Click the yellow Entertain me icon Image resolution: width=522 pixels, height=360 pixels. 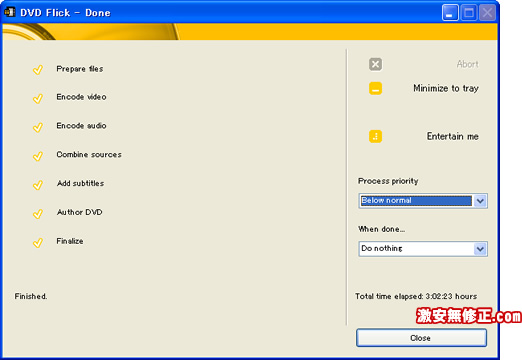[x=375, y=136]
